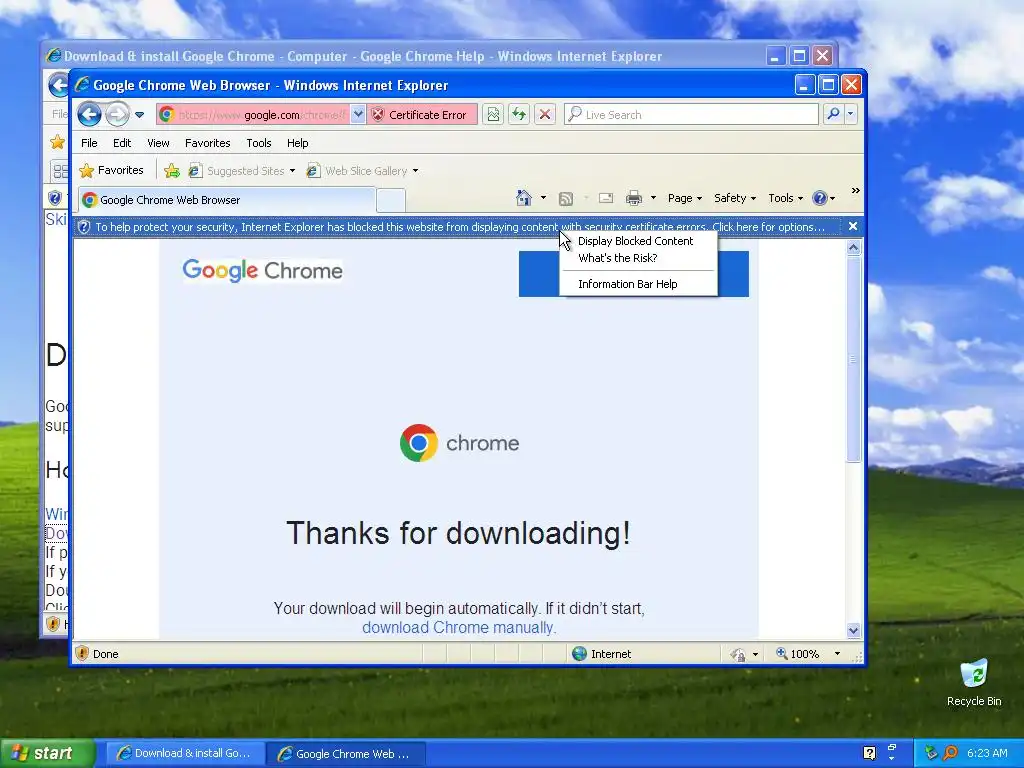This screenshot has height=768, width=1024.
Task: Click the Google Chrome logo on page
Action: pyautogui.click(x=263, y=270)
